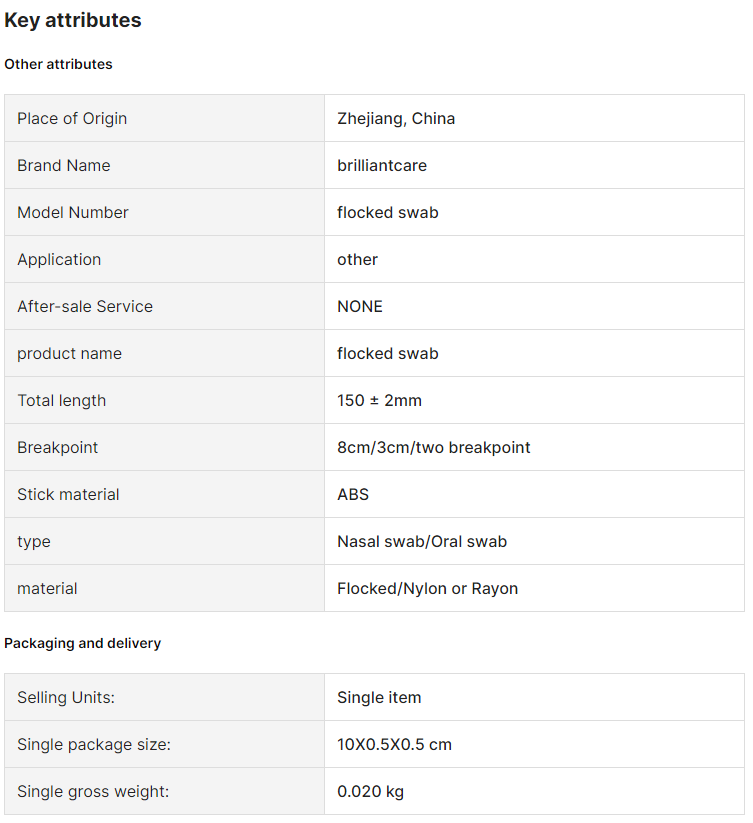The image size is (753, 823).
Task: Select the Single item value
Action: 379,697
